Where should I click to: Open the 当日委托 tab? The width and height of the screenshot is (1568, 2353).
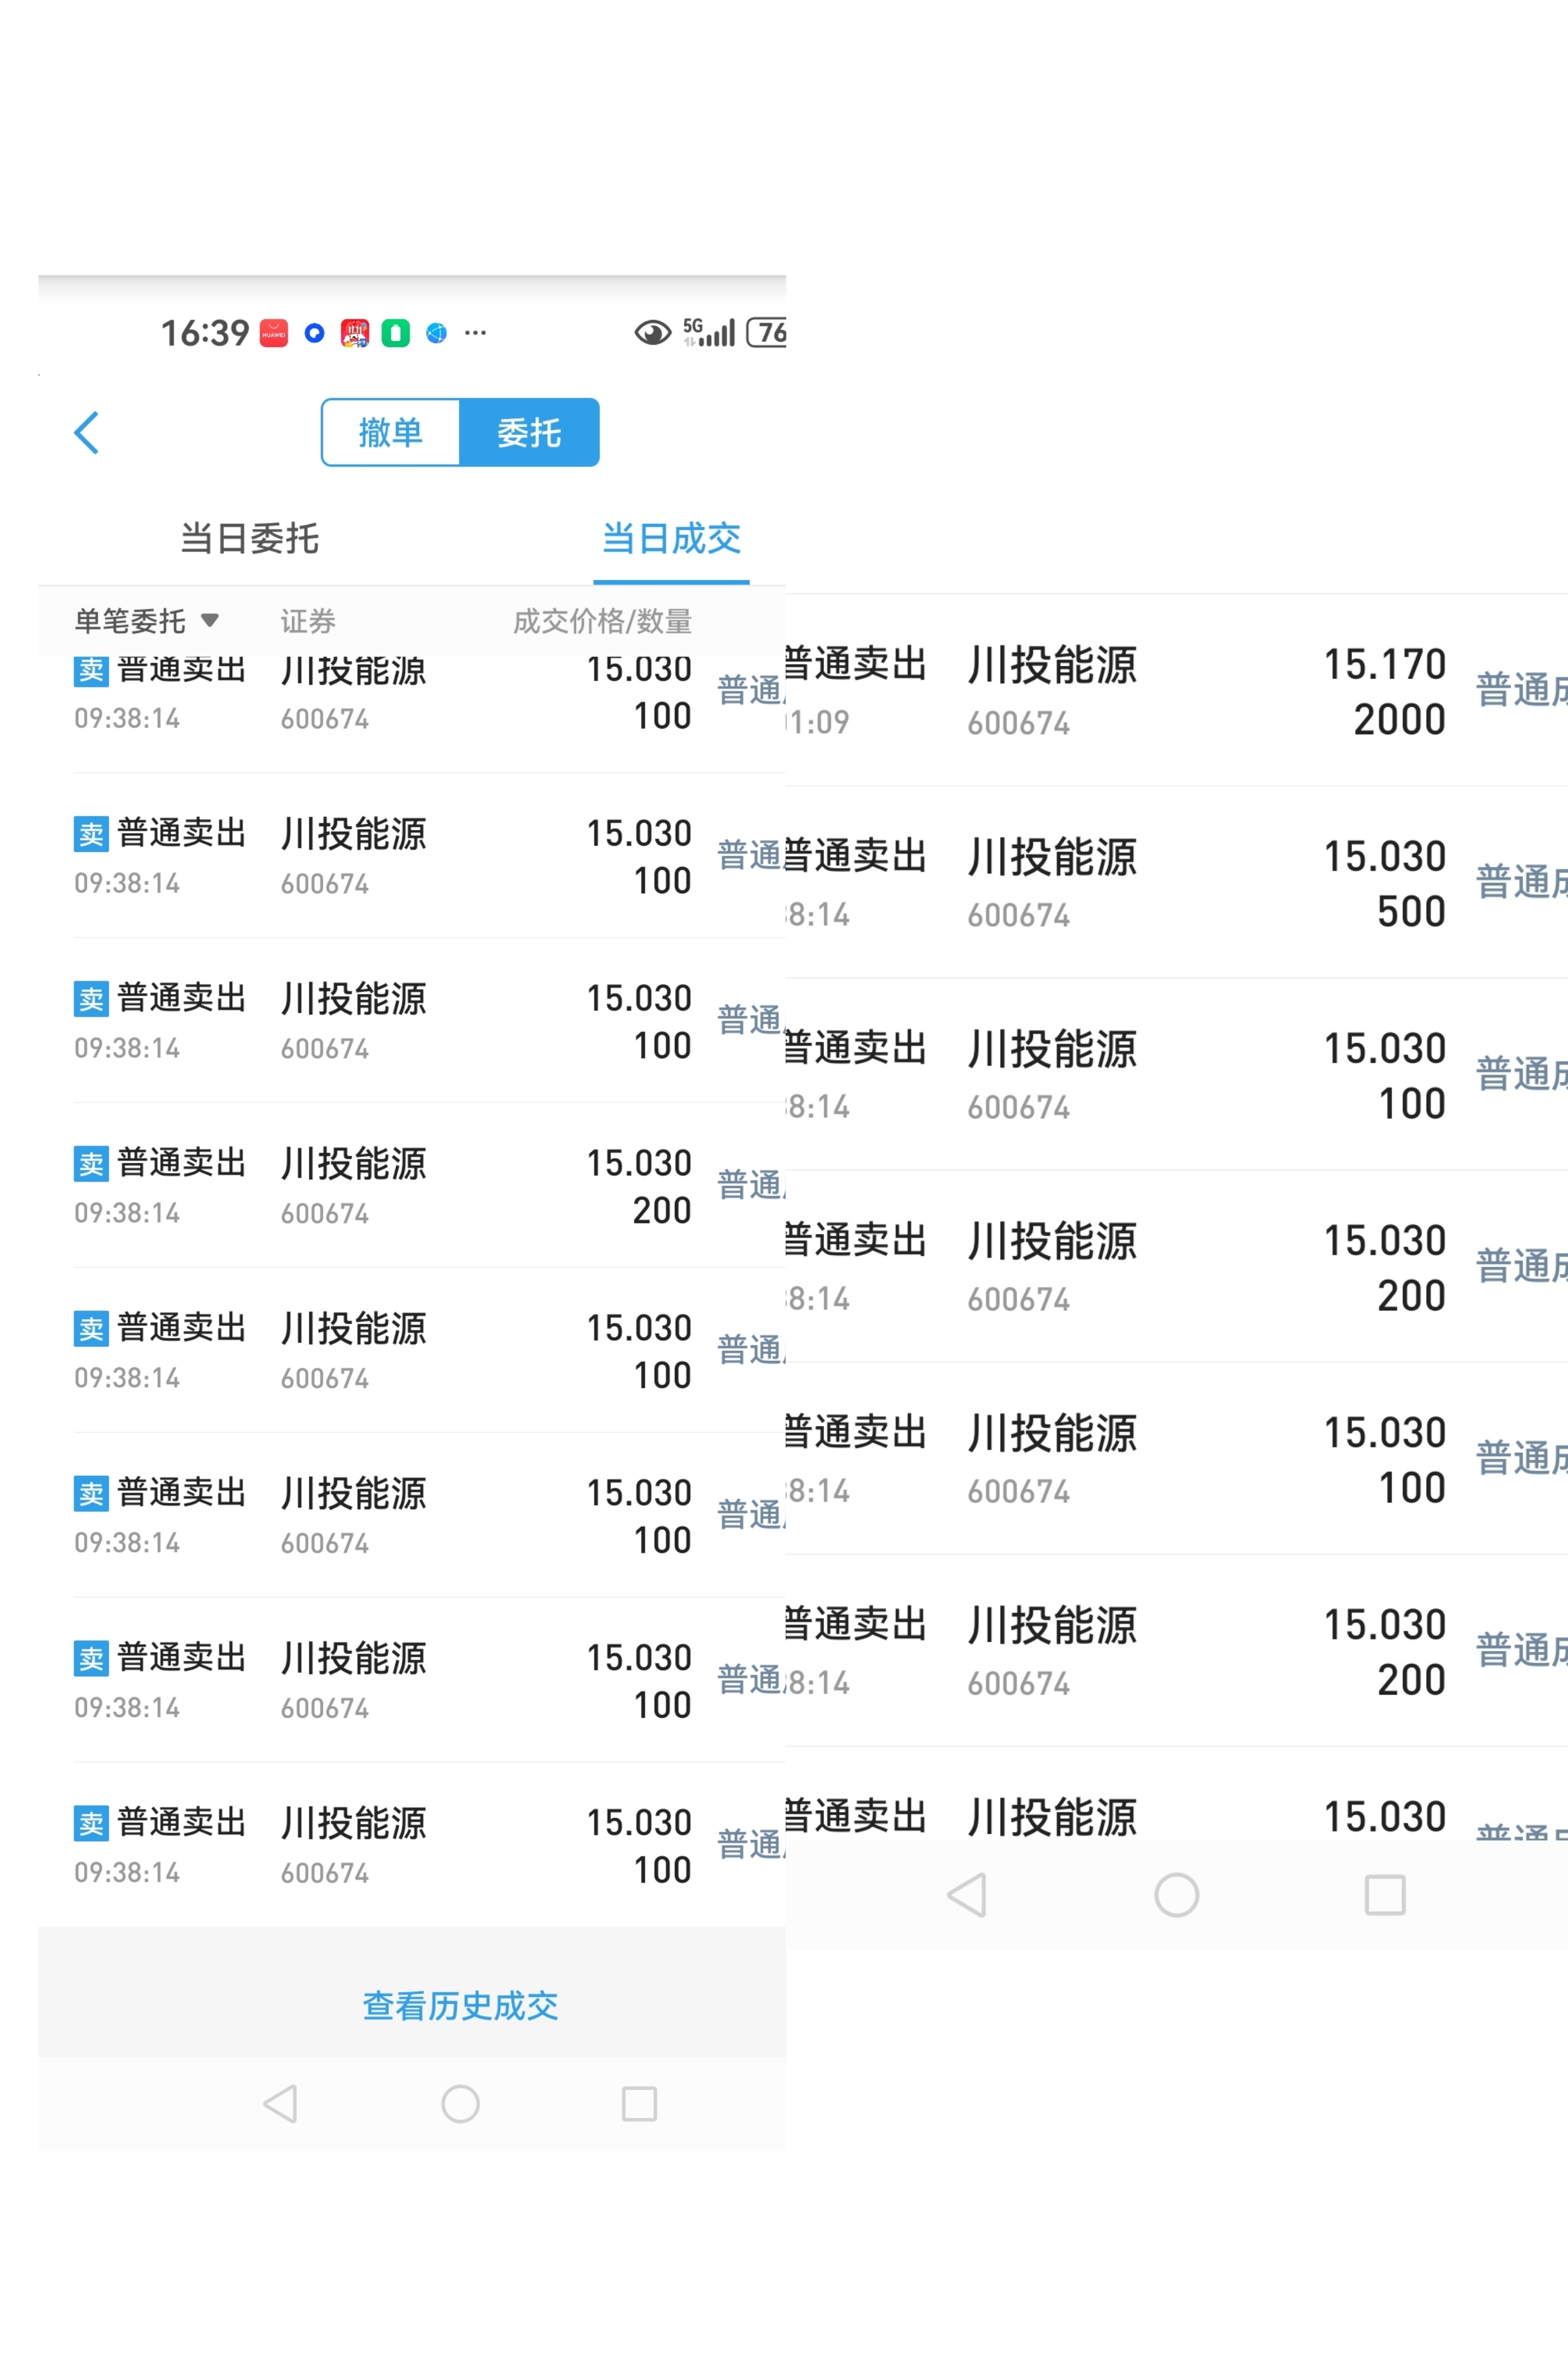coord(249,539)
